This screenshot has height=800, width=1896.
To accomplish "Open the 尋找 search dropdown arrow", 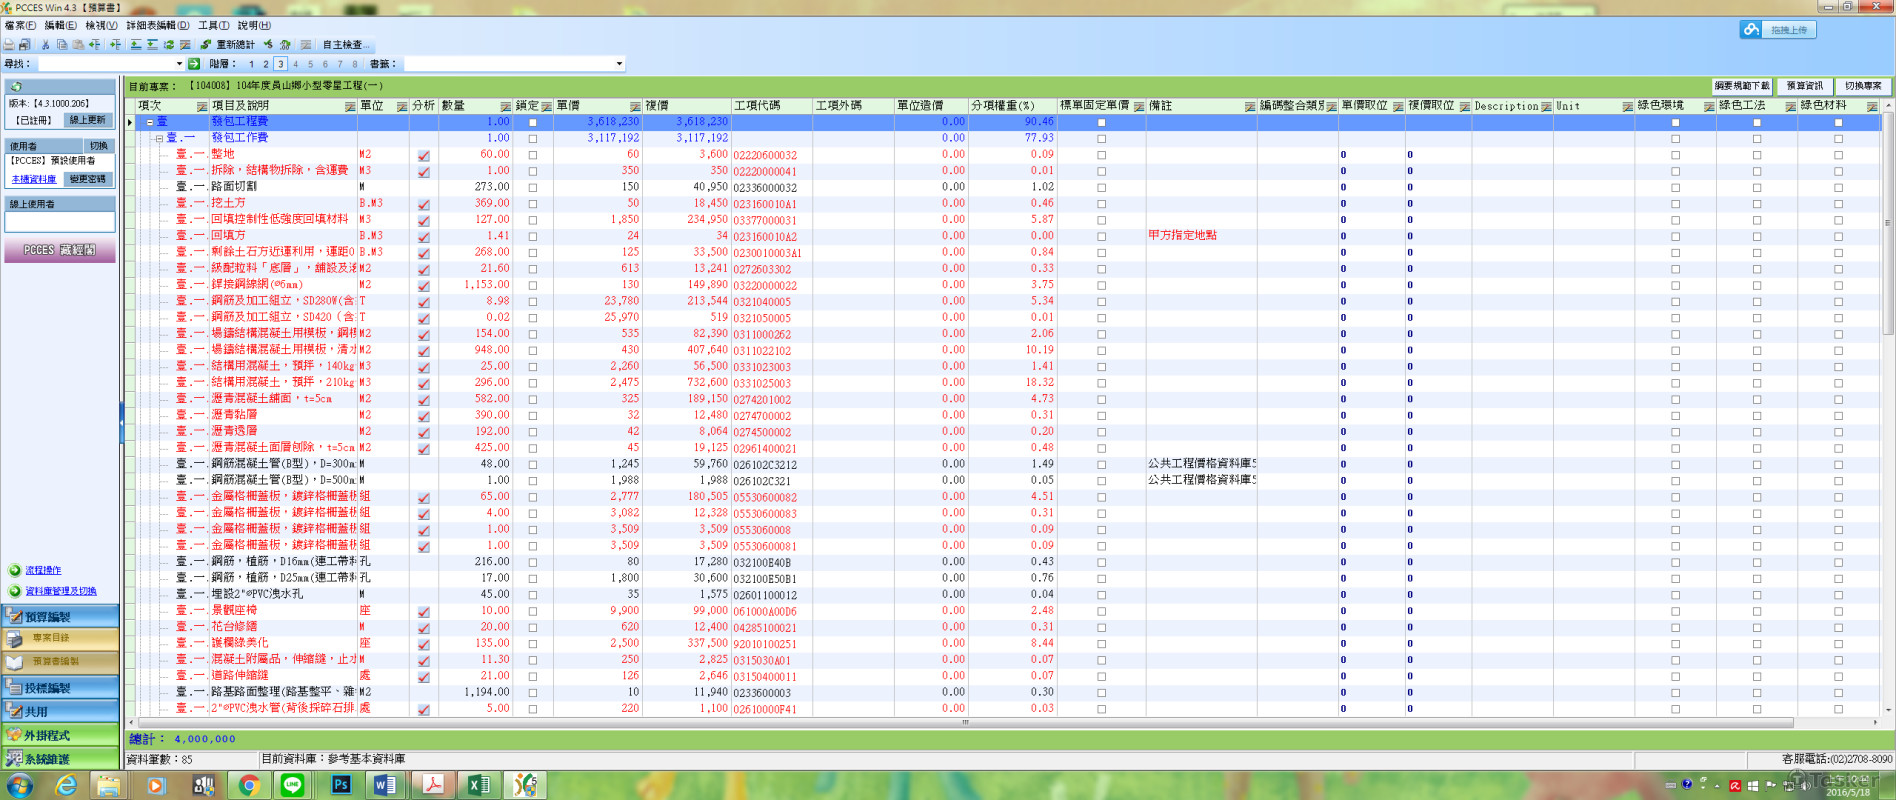I will click(x=179, y=64).
